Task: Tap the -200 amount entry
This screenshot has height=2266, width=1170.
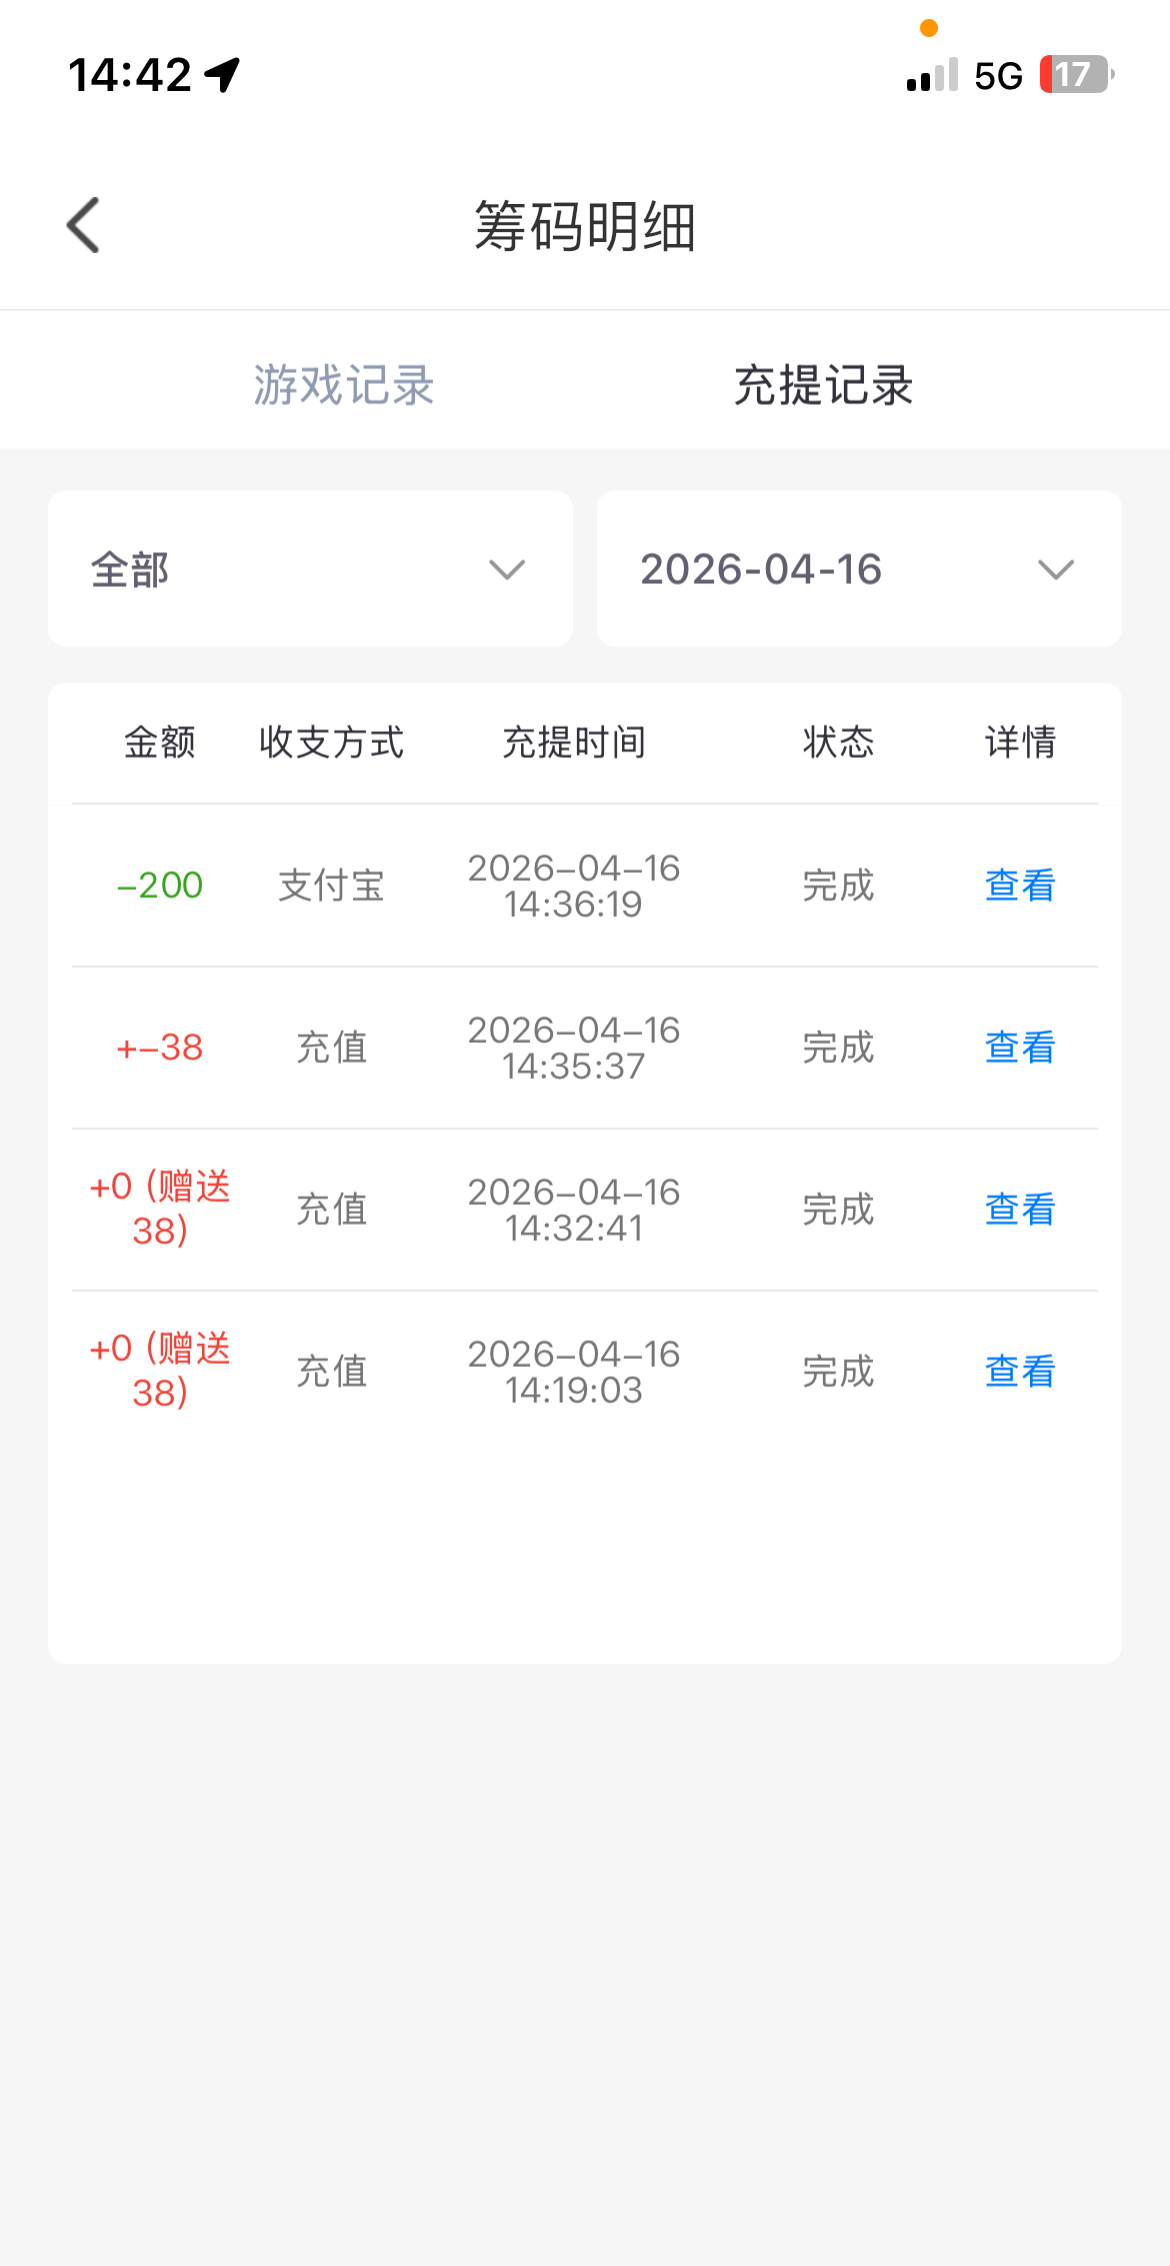Action: [160, 885]
